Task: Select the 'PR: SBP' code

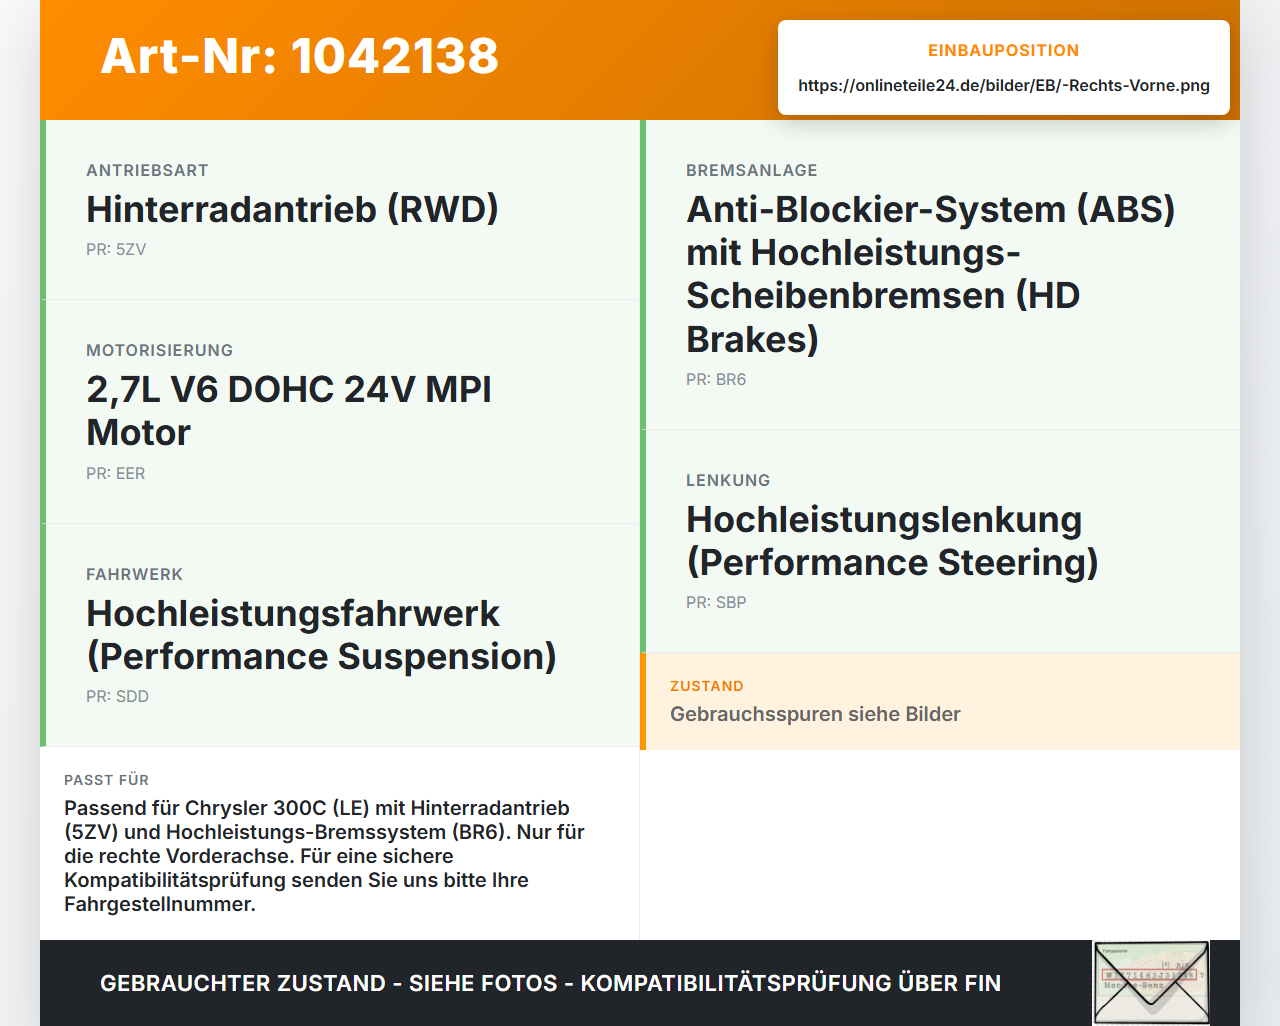Action: tap(716, 602)
